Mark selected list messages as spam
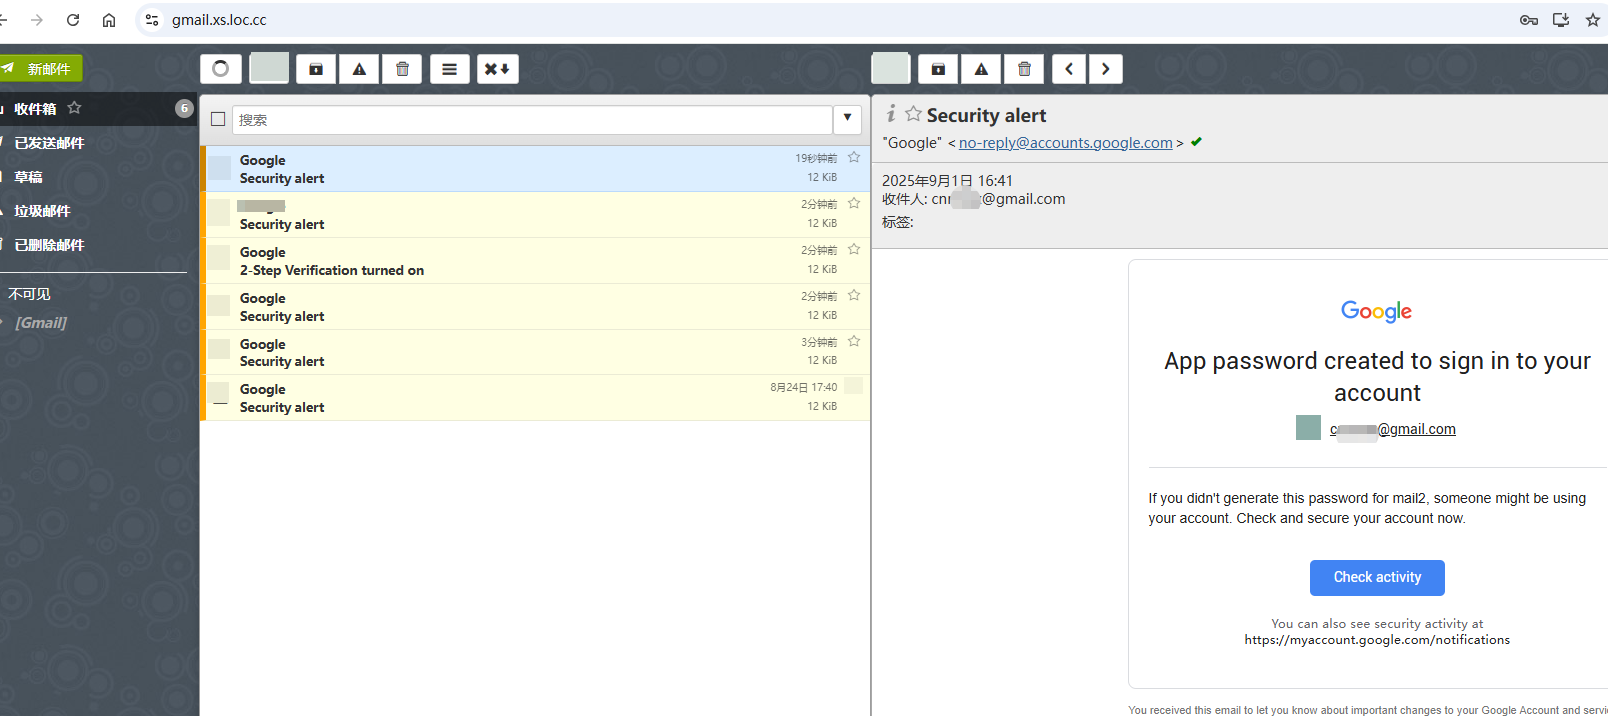Screen dimensions: 1608x716 (x=359, y=69)
